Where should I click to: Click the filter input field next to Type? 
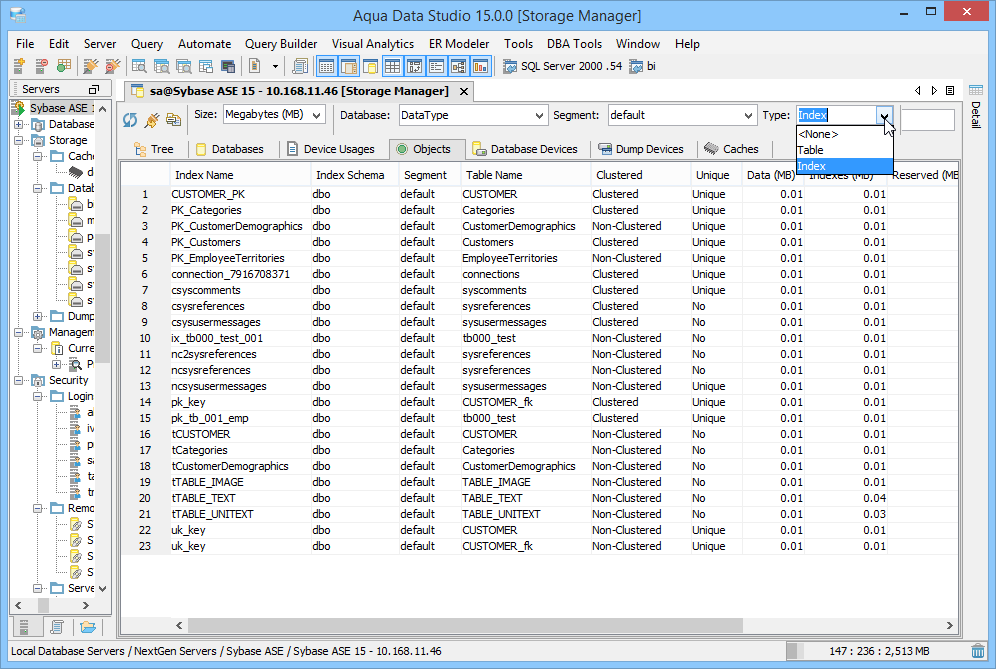pyautogui.click(x=927, y=119)
